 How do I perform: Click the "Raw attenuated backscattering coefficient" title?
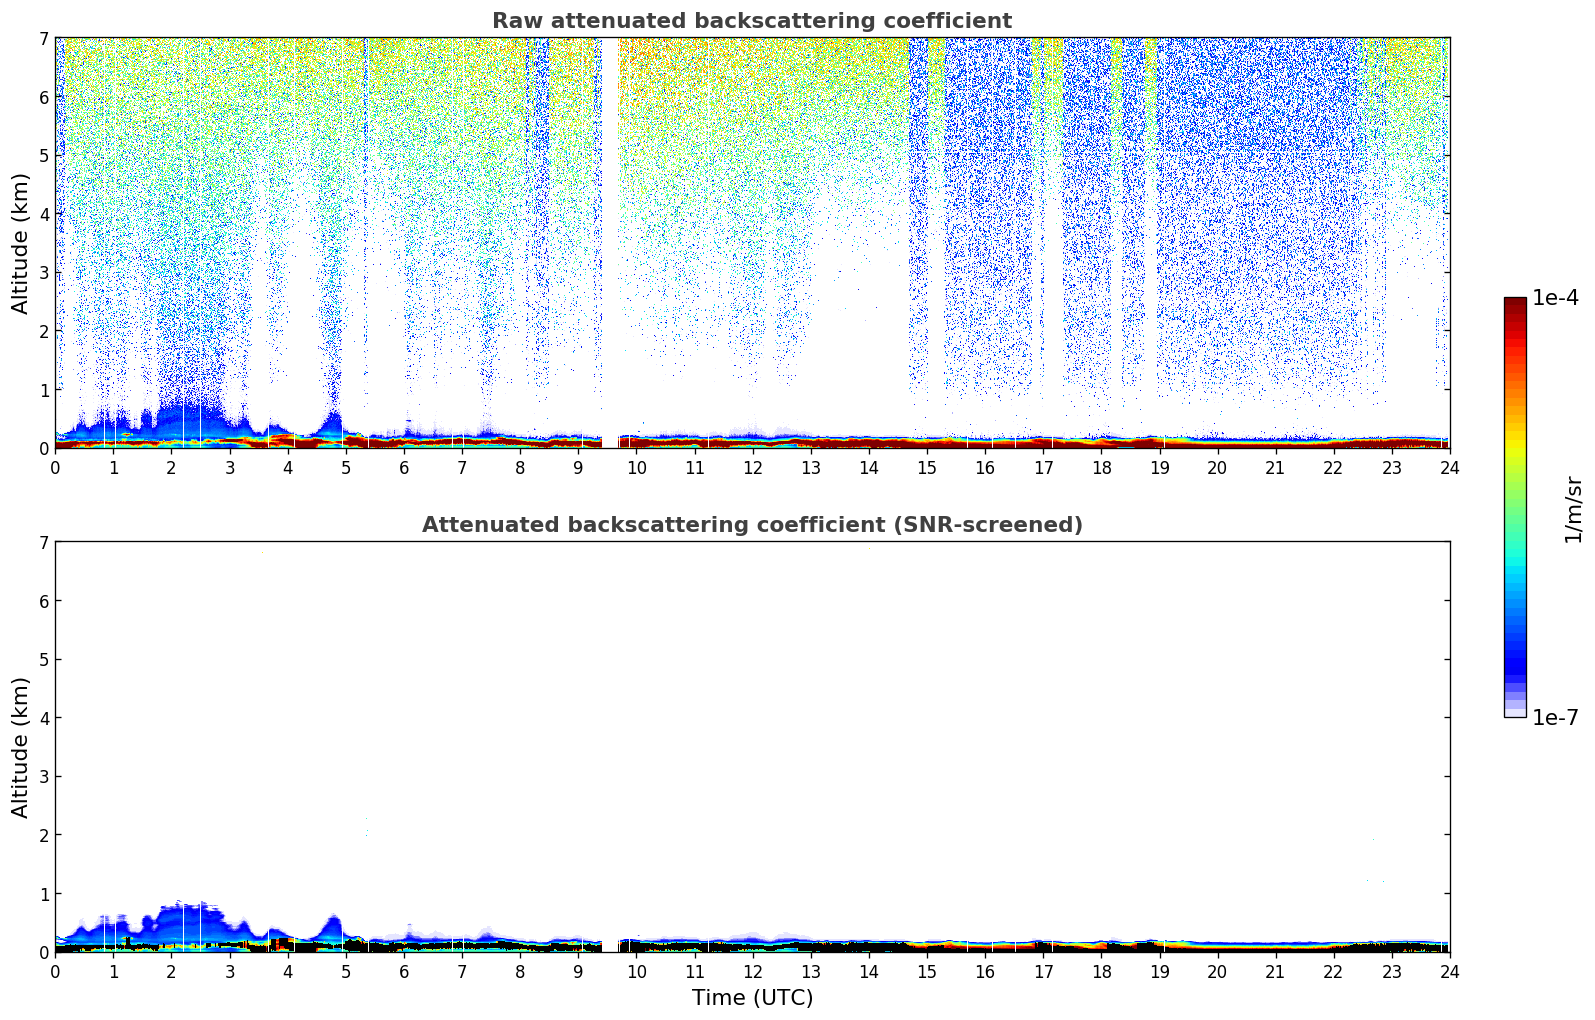752,21
